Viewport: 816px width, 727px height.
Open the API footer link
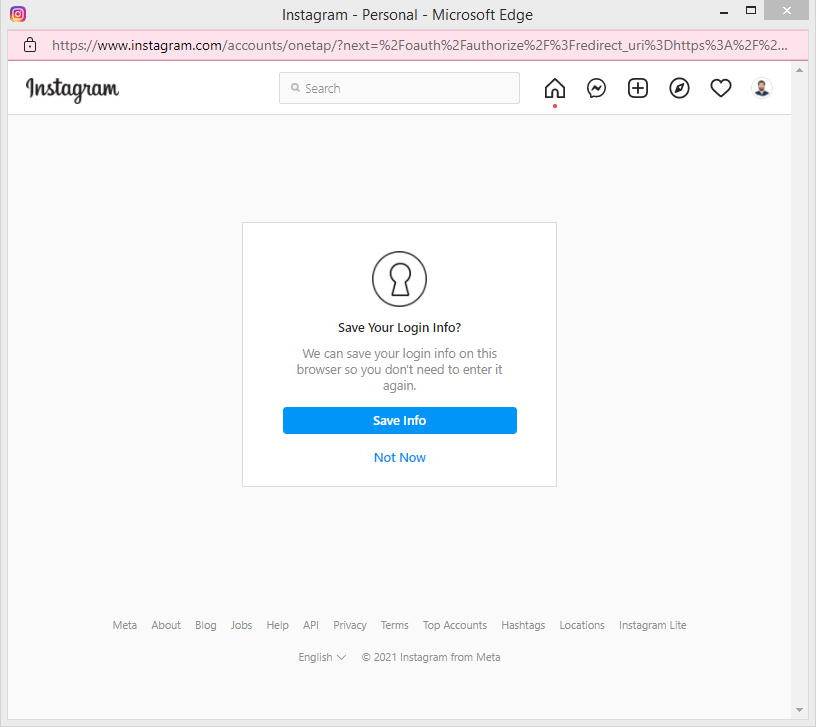311,625
